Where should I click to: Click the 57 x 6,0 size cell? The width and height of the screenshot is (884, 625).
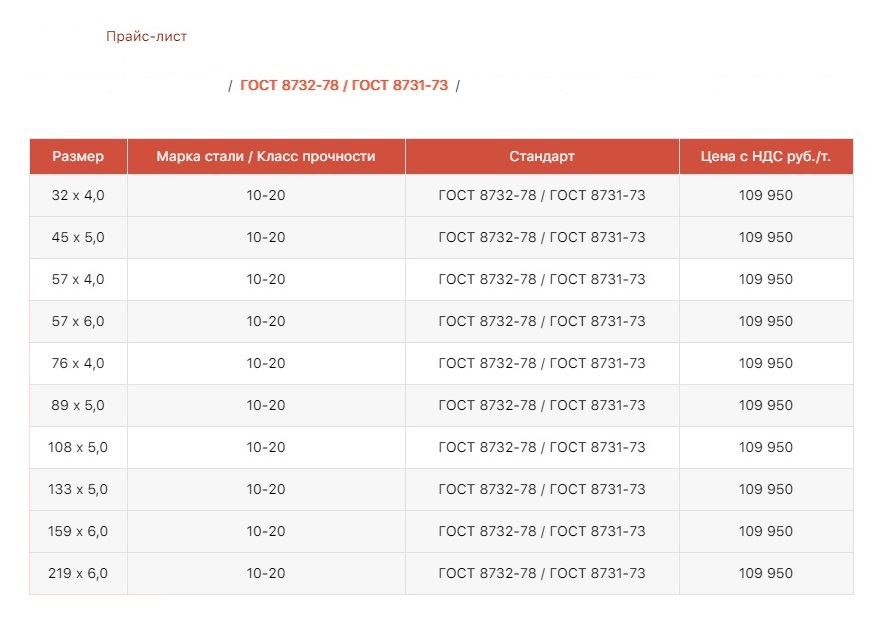(x=78, y=322)
